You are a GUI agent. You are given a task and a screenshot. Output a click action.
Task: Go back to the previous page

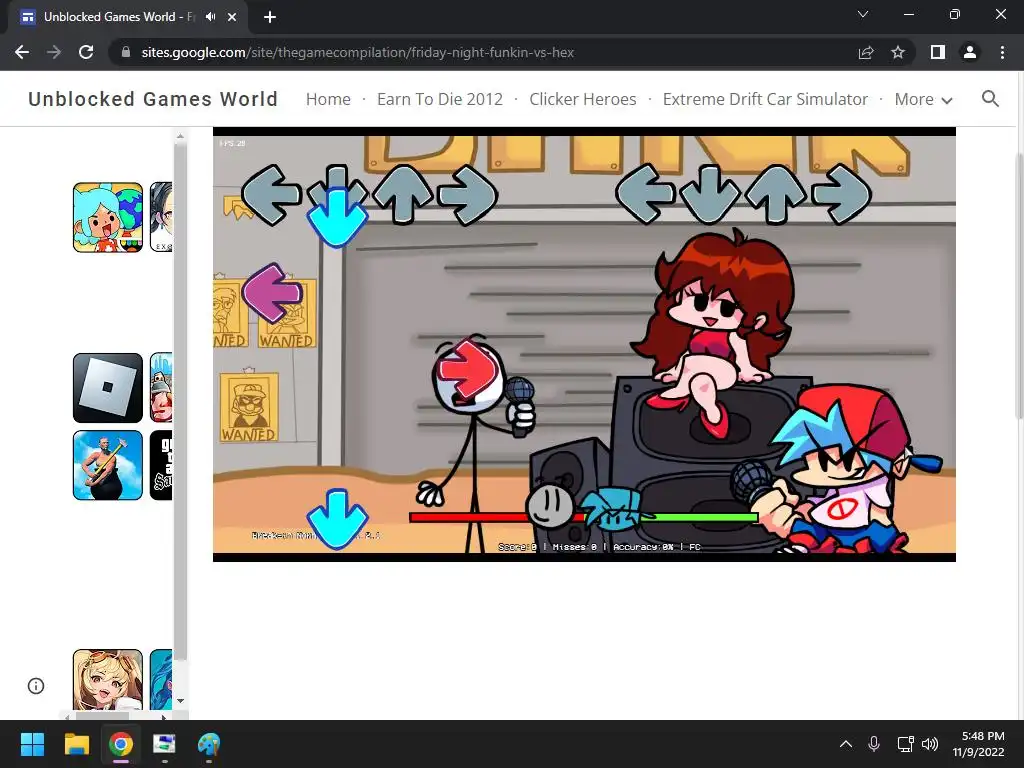[22, 52]
